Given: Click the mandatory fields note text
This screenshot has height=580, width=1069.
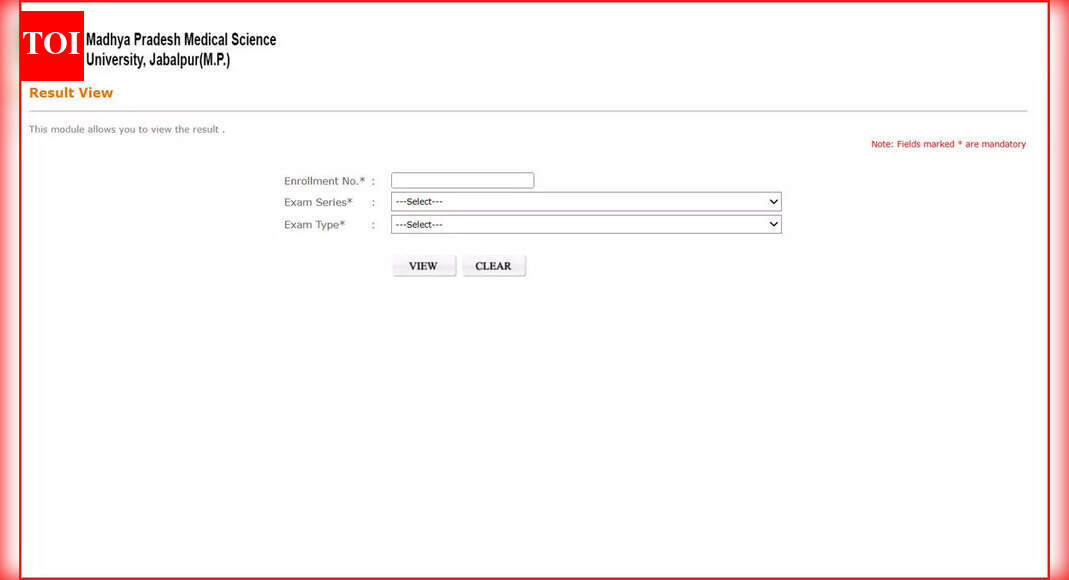Looking at the screenshot, I should [948, 144].
